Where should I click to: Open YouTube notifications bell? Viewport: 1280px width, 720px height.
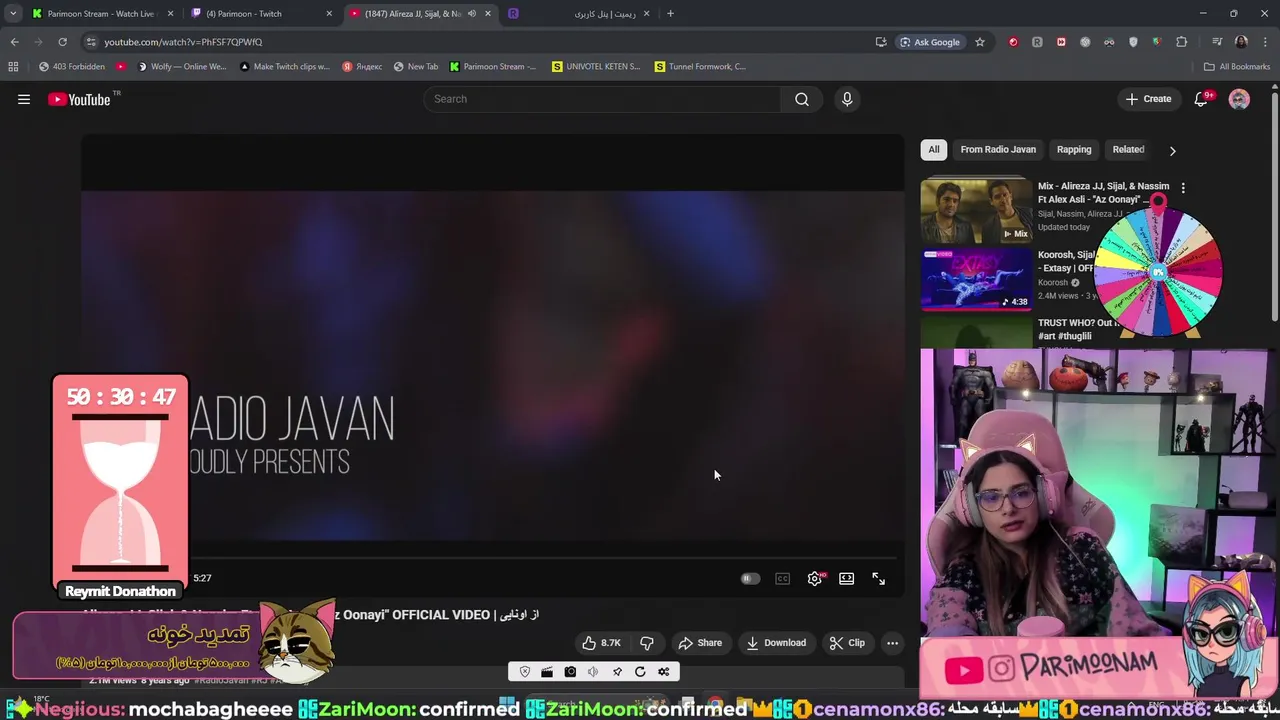click(x=1202, y=99)
